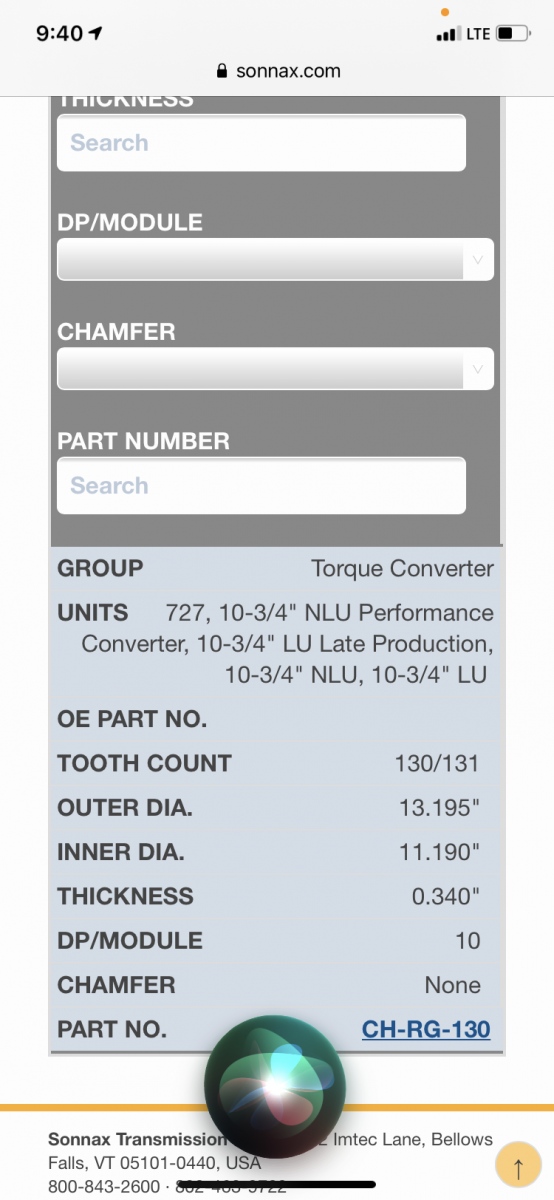The height and width of the screenshot is (1200, 554).
Task: Tap the battery icon in status bar
Action: pyautogui.click(x=513, y=34)
